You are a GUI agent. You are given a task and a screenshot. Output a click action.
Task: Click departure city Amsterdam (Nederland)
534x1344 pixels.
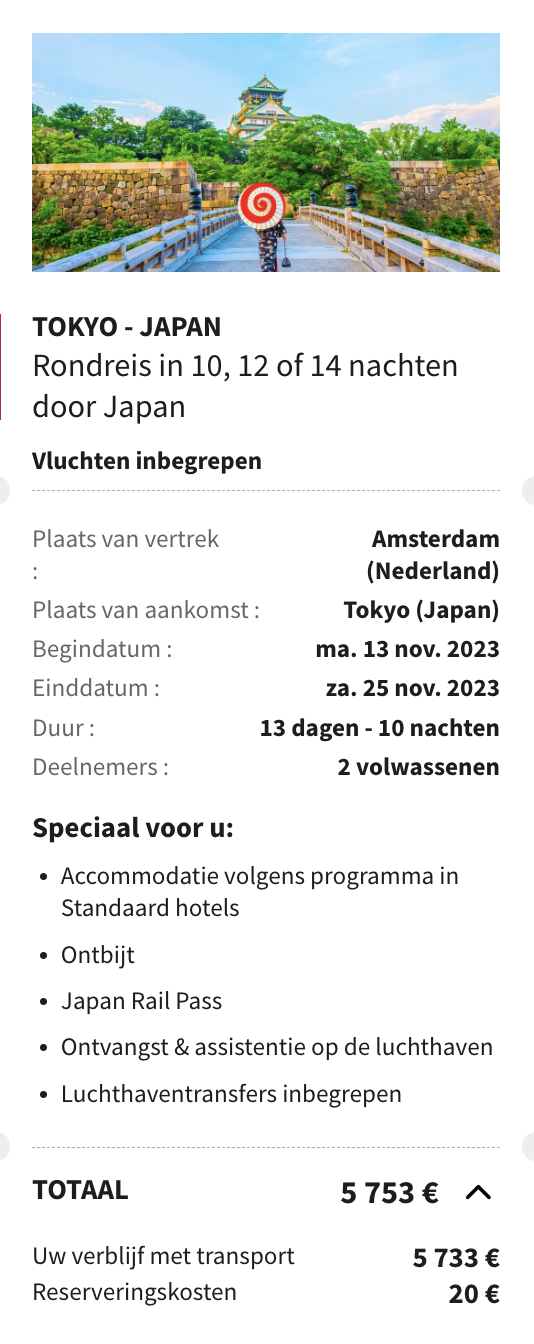click(x=433, y=555)
